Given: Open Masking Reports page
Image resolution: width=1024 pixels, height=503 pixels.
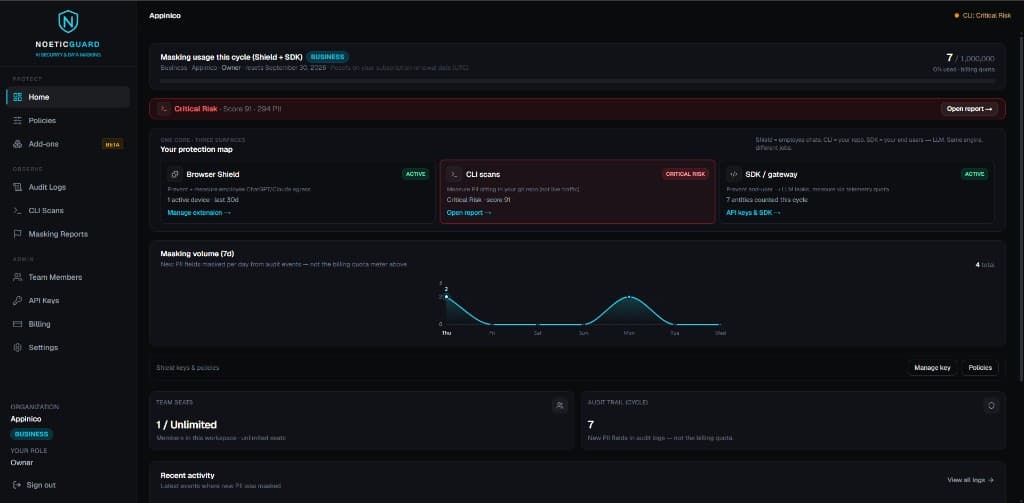Looking at the screenshot, I should [x=68, y=234].
